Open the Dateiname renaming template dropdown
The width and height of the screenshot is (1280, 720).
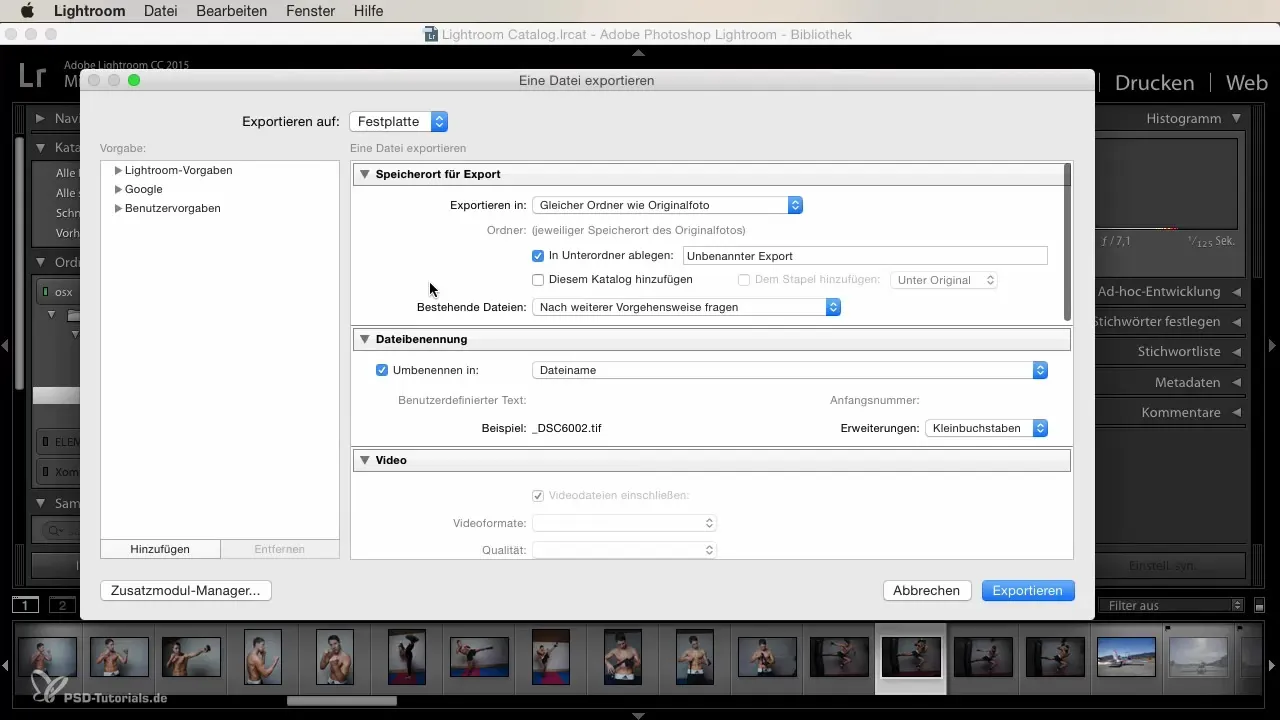(x=790, y=370)
